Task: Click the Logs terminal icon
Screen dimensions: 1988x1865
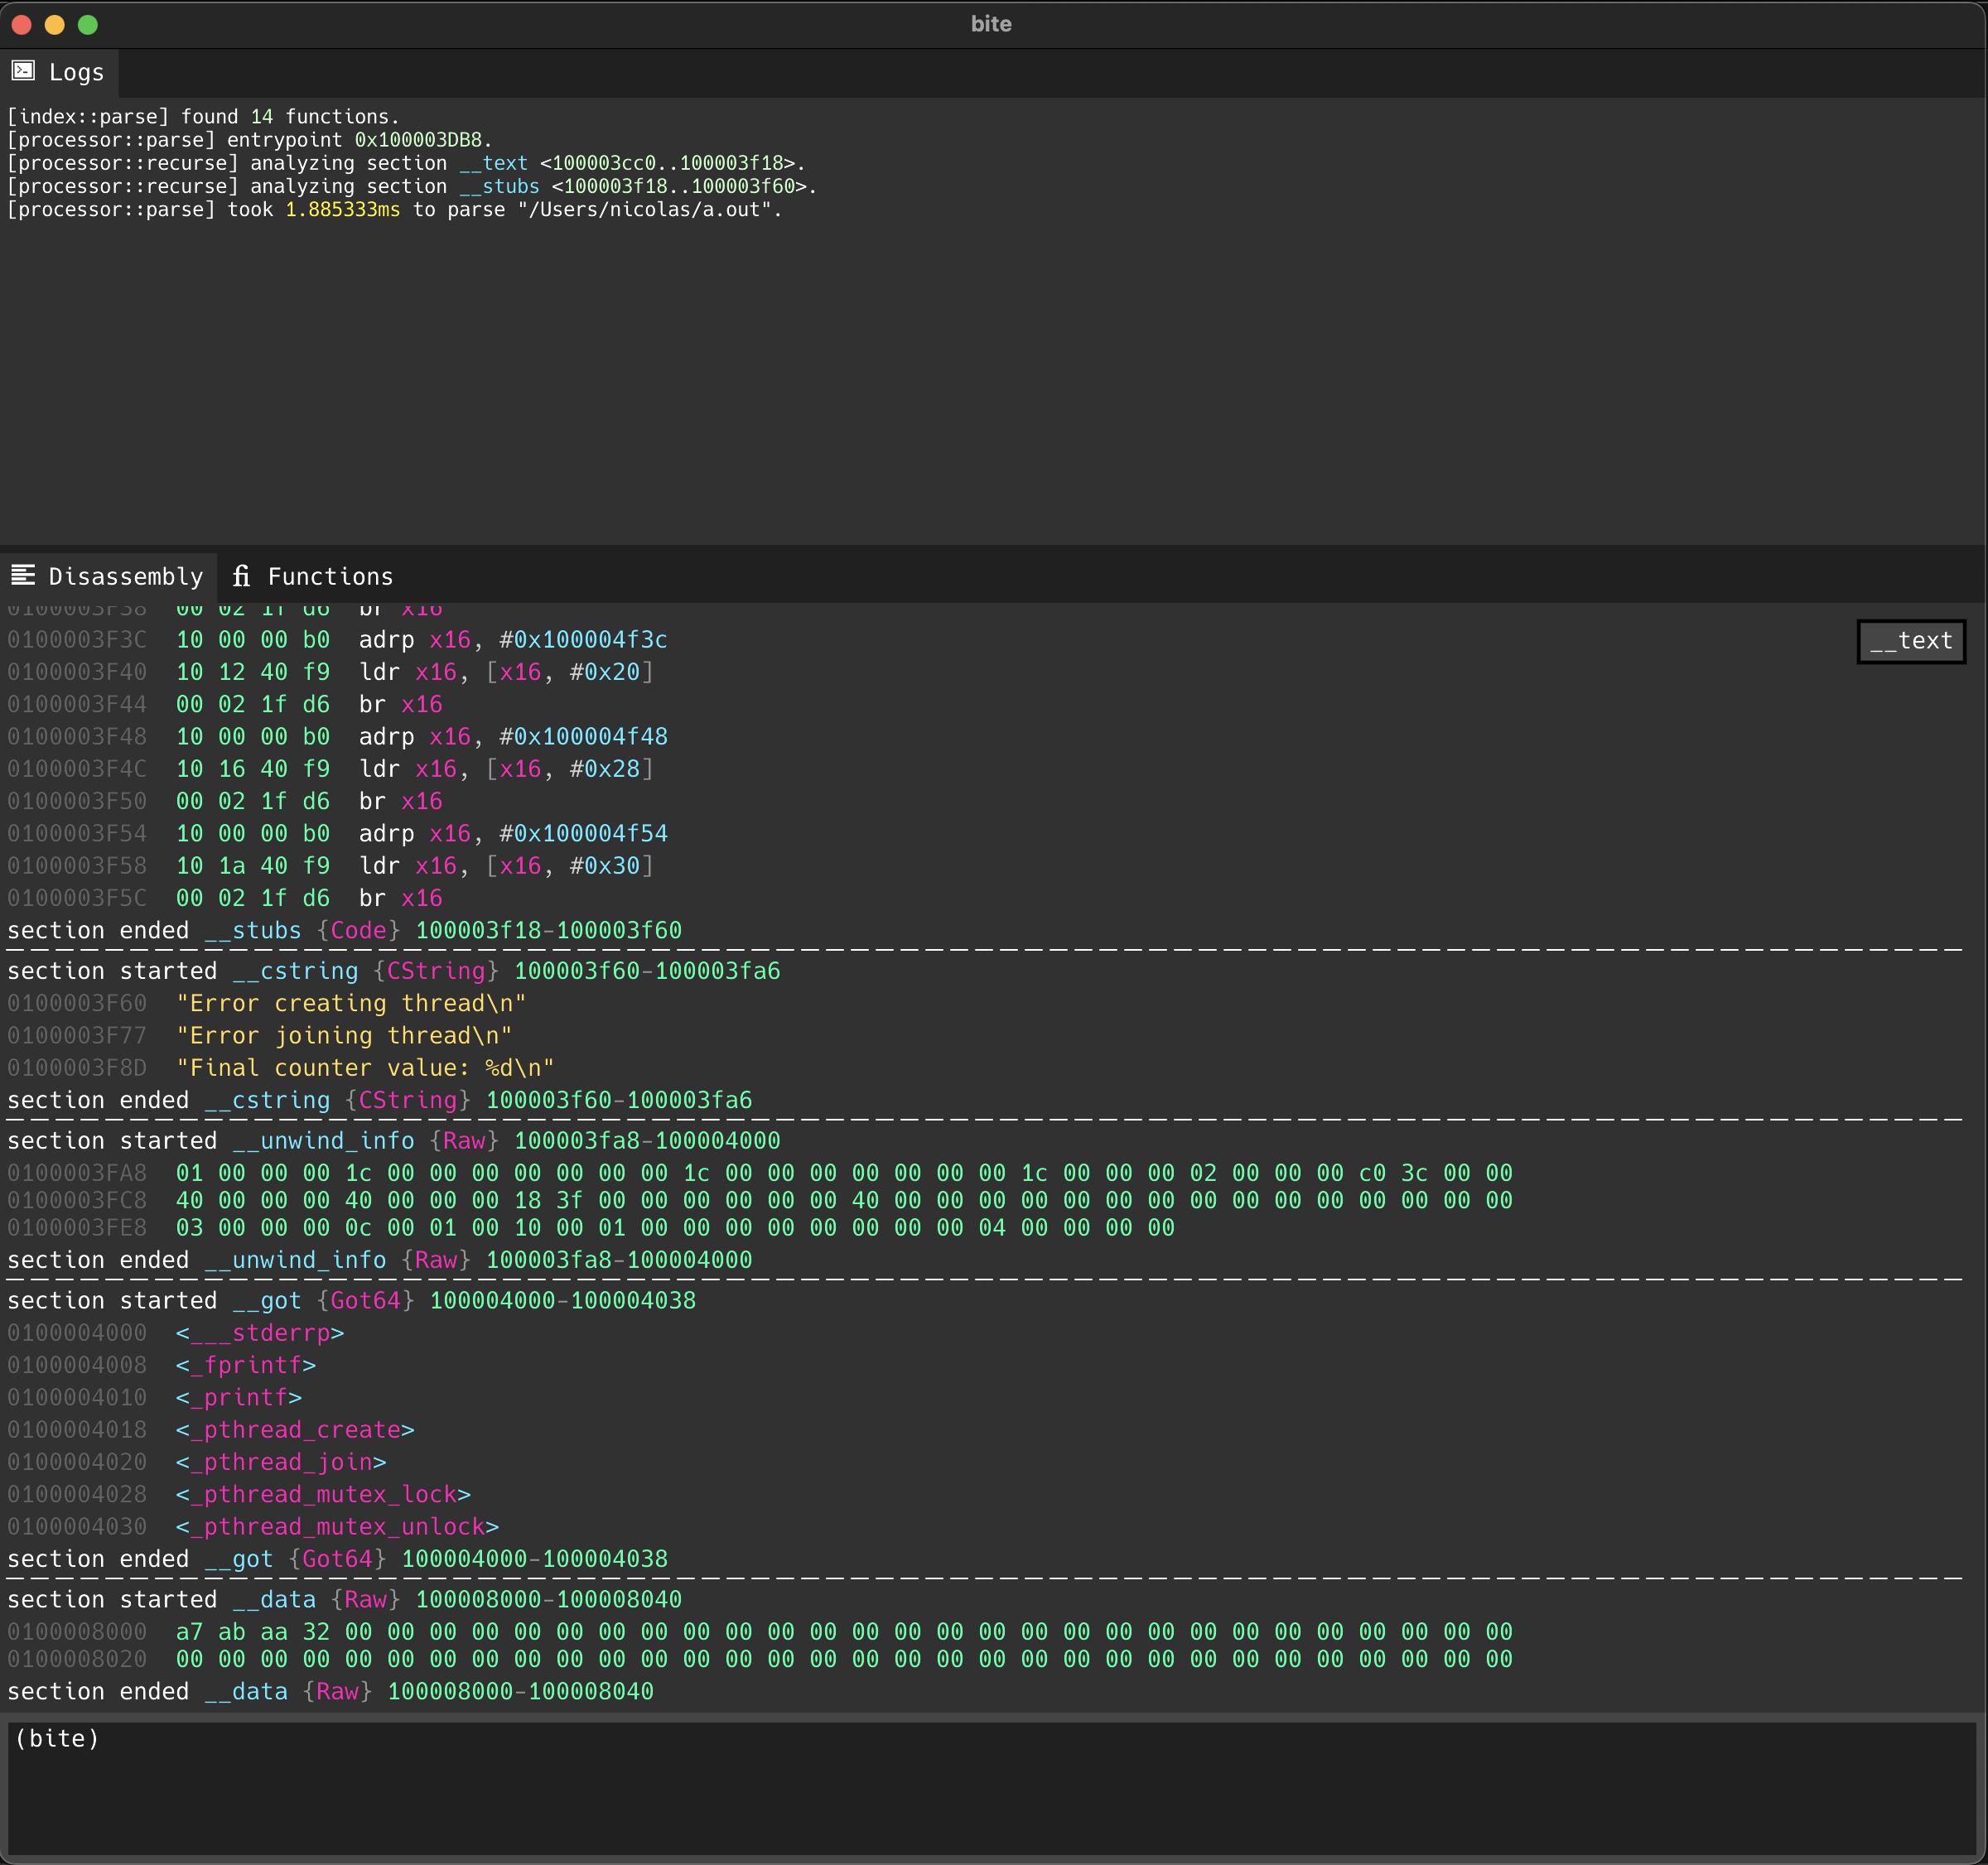Action: pyautogui.click(x=23, y=71)
